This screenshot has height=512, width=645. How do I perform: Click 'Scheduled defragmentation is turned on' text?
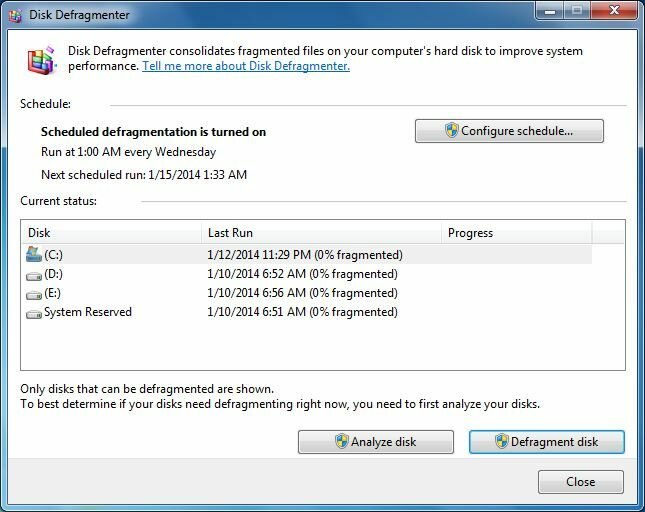pyautogui.click(x=153, y=132)
